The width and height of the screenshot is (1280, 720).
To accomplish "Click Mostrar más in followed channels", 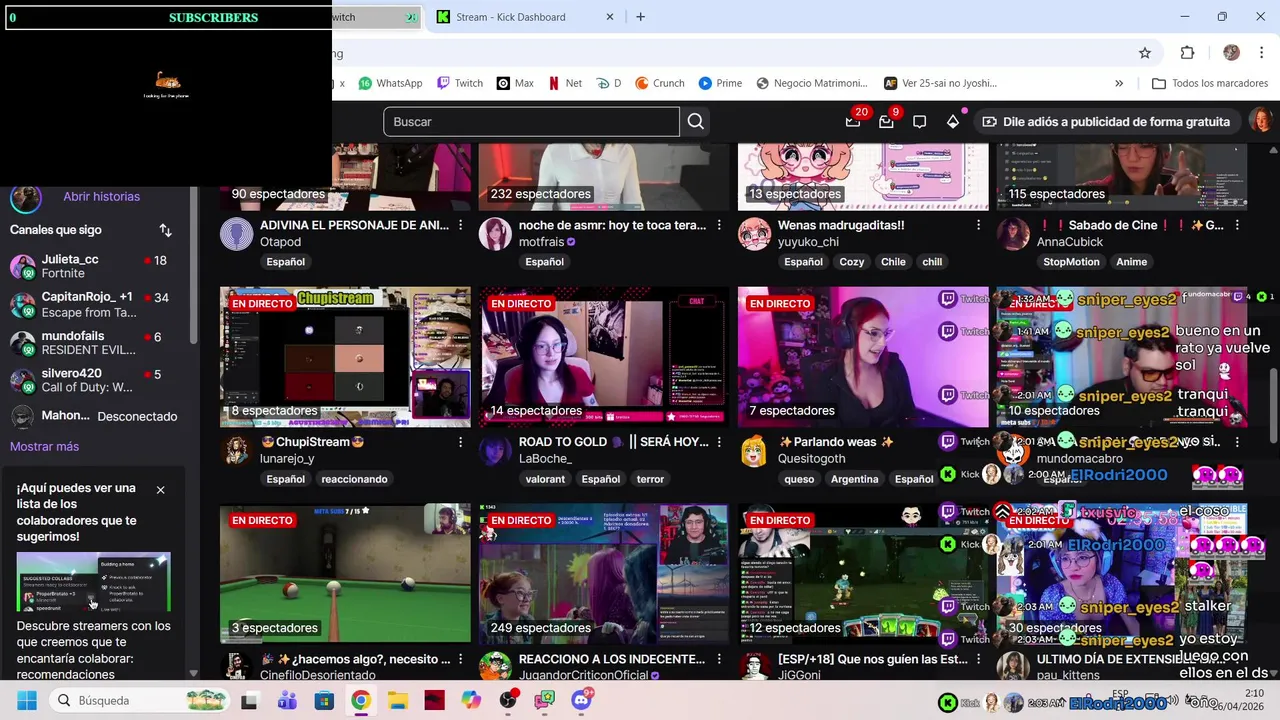I will click(x=44, y=447).
